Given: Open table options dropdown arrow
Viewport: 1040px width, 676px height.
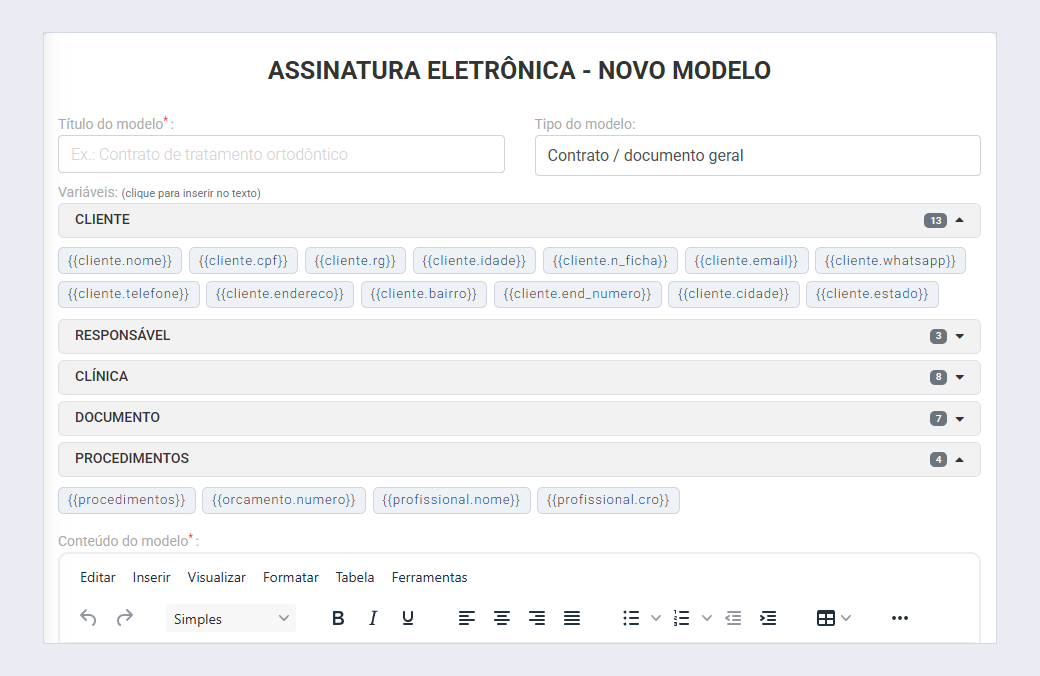Looking at the screenshot, I should click(846, 618).
